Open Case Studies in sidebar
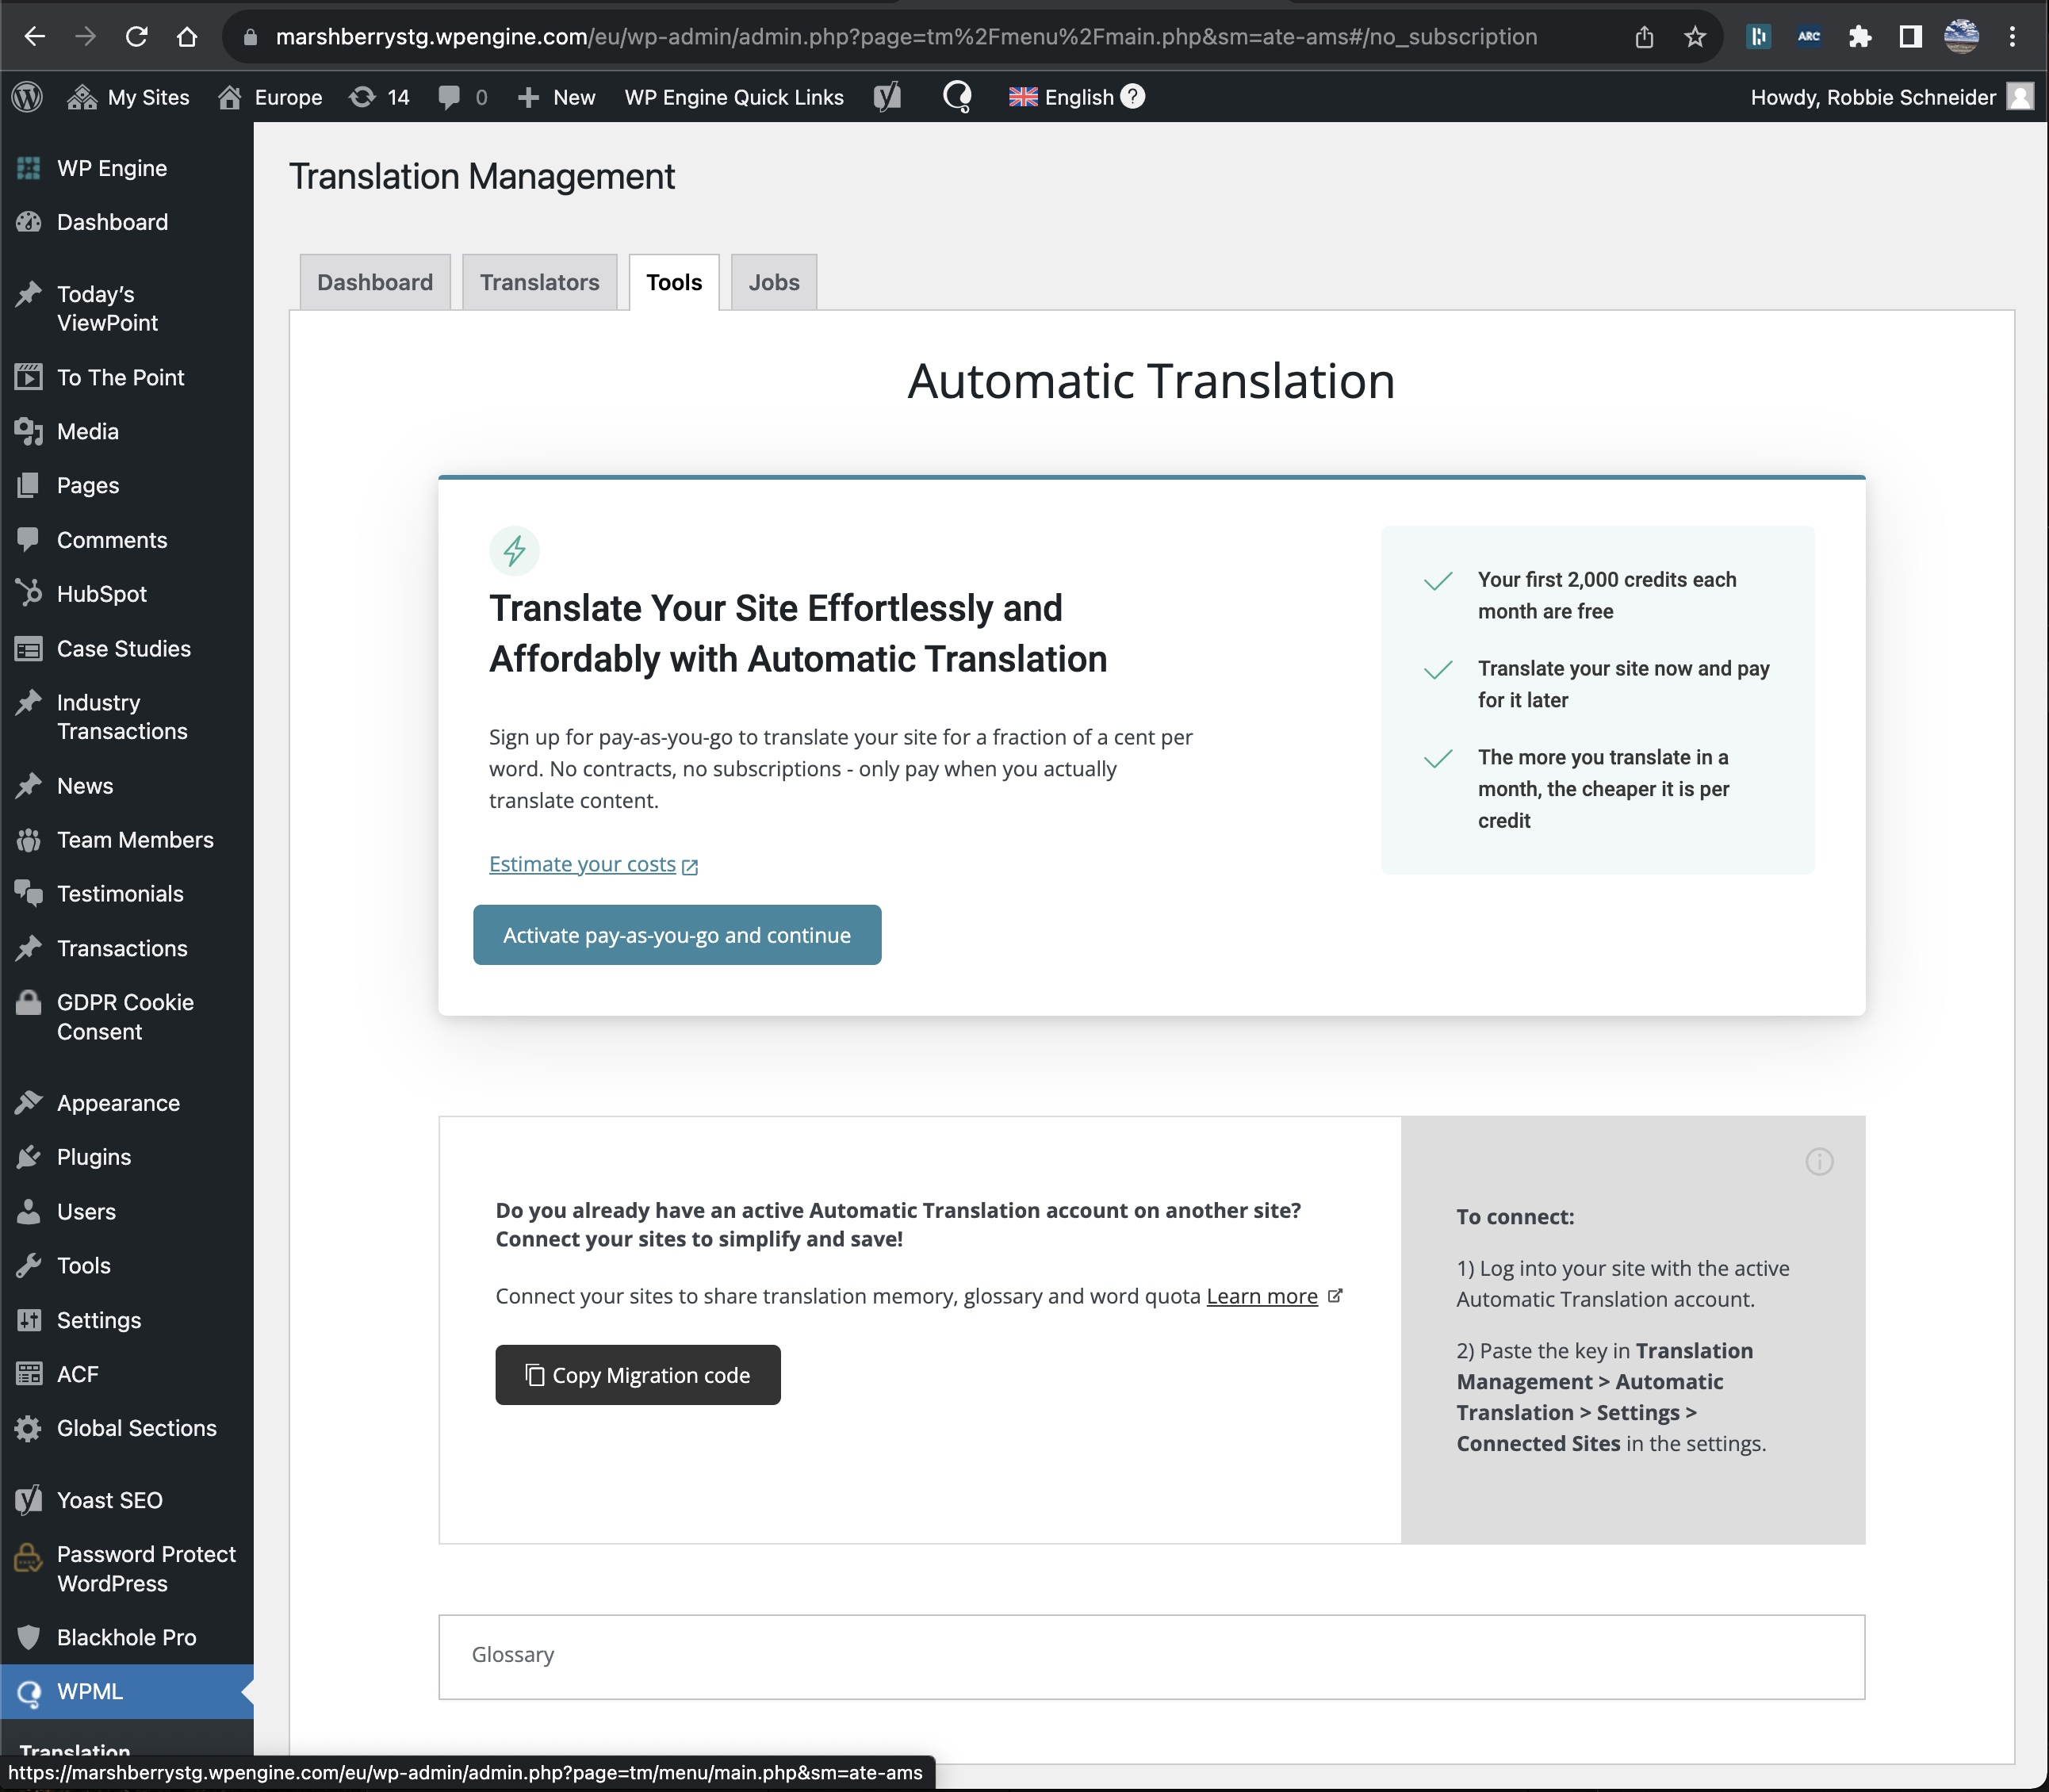 (127, 648)
